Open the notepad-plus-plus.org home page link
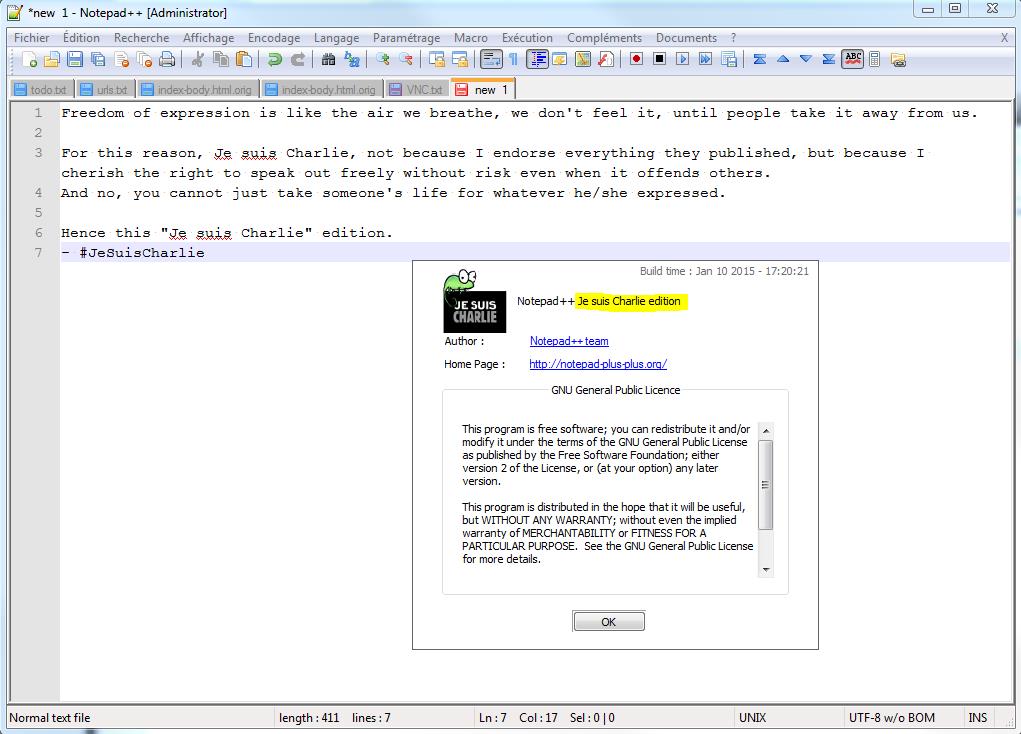 [598, 364]
